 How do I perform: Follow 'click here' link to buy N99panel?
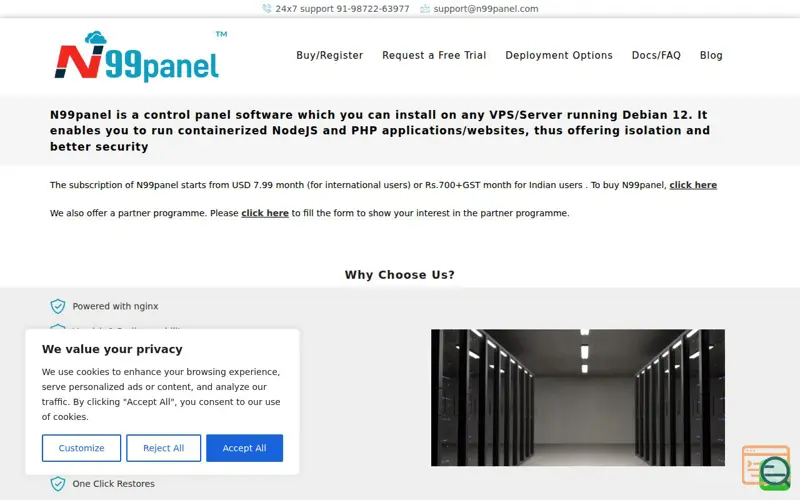click(693, 185)
